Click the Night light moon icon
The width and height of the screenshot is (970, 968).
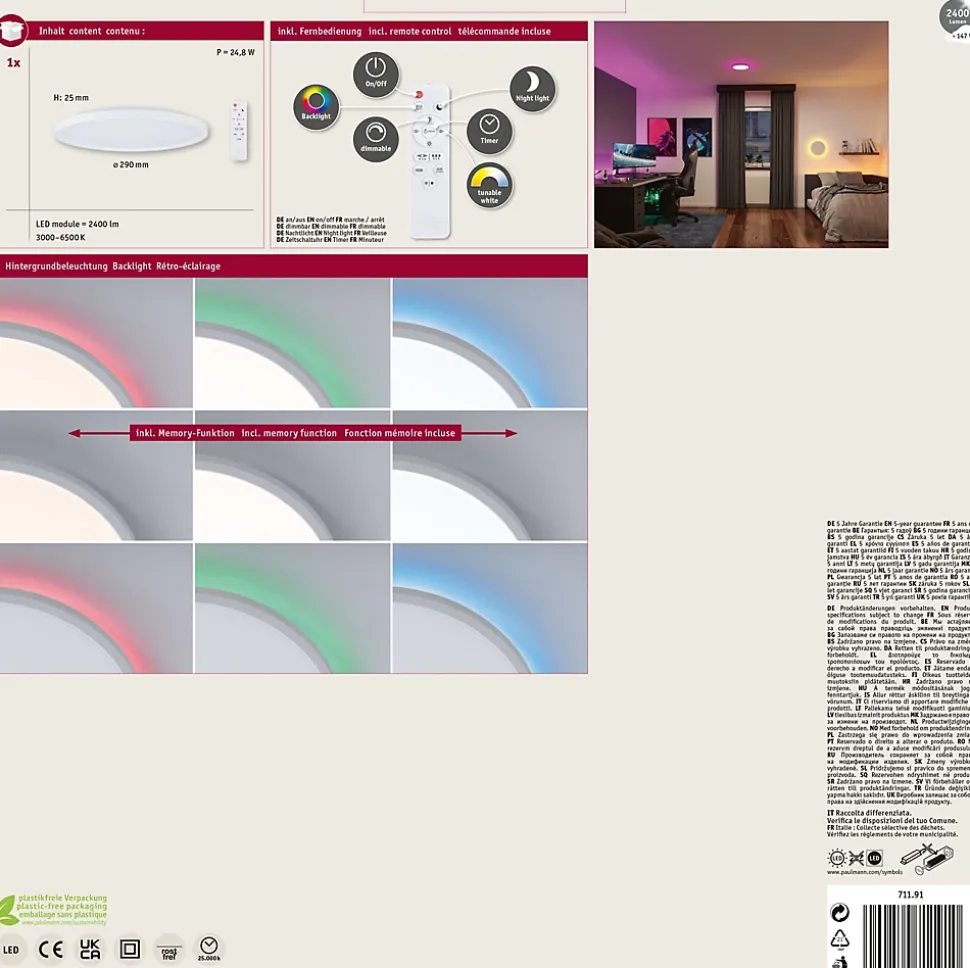coord(533,89)
